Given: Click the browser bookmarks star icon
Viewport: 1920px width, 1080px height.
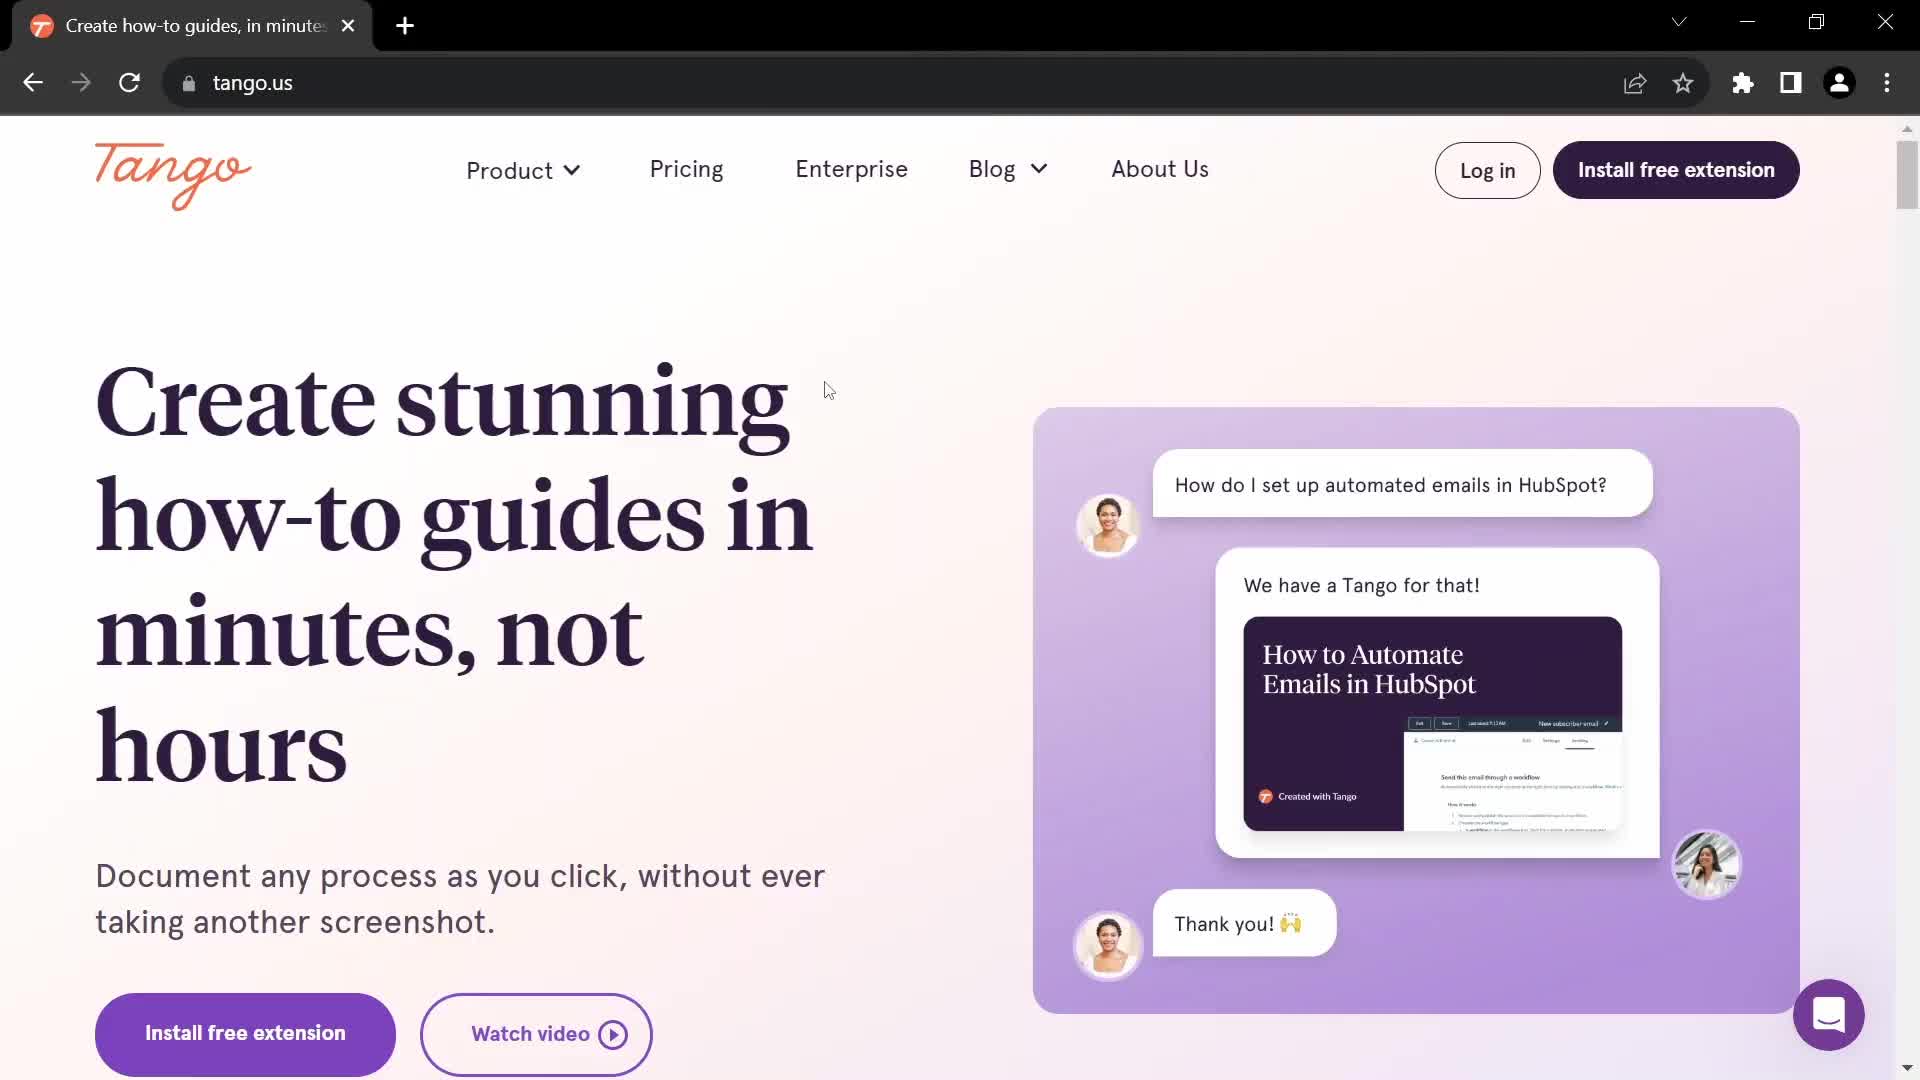Looking at the screenshot, I should (x=1684, y=83).
